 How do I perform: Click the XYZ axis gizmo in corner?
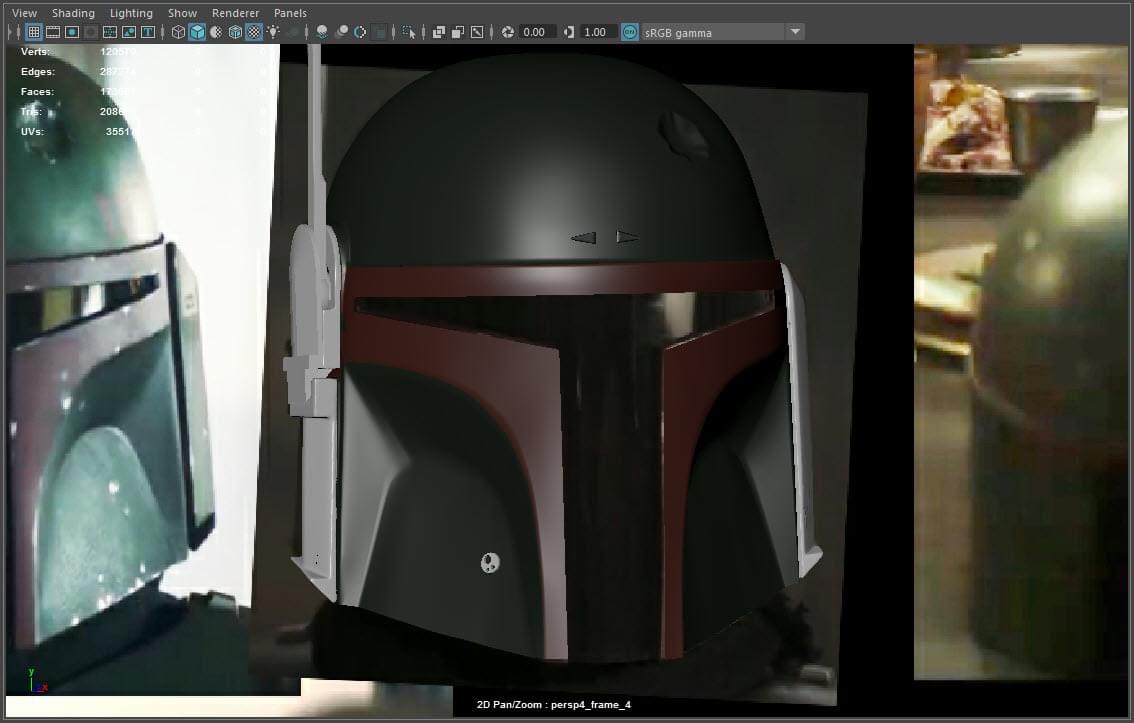click(x=37, y=681)
